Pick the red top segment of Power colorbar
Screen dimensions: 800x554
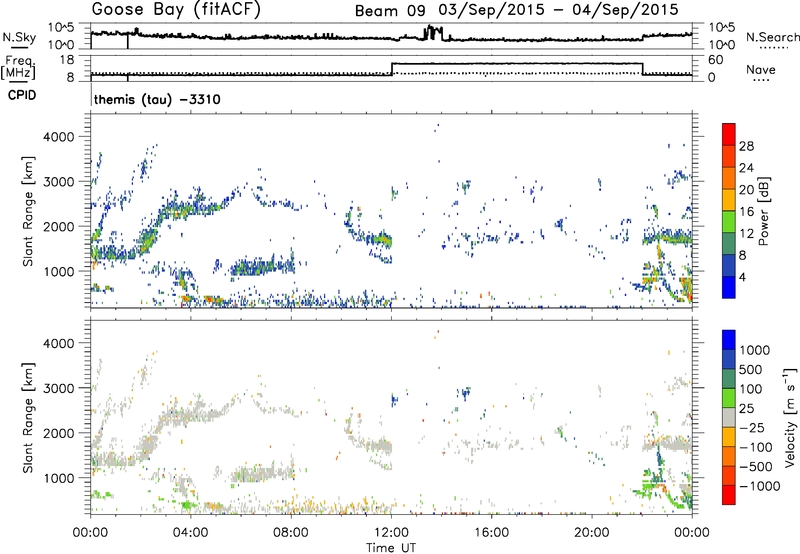click(729, 134)
